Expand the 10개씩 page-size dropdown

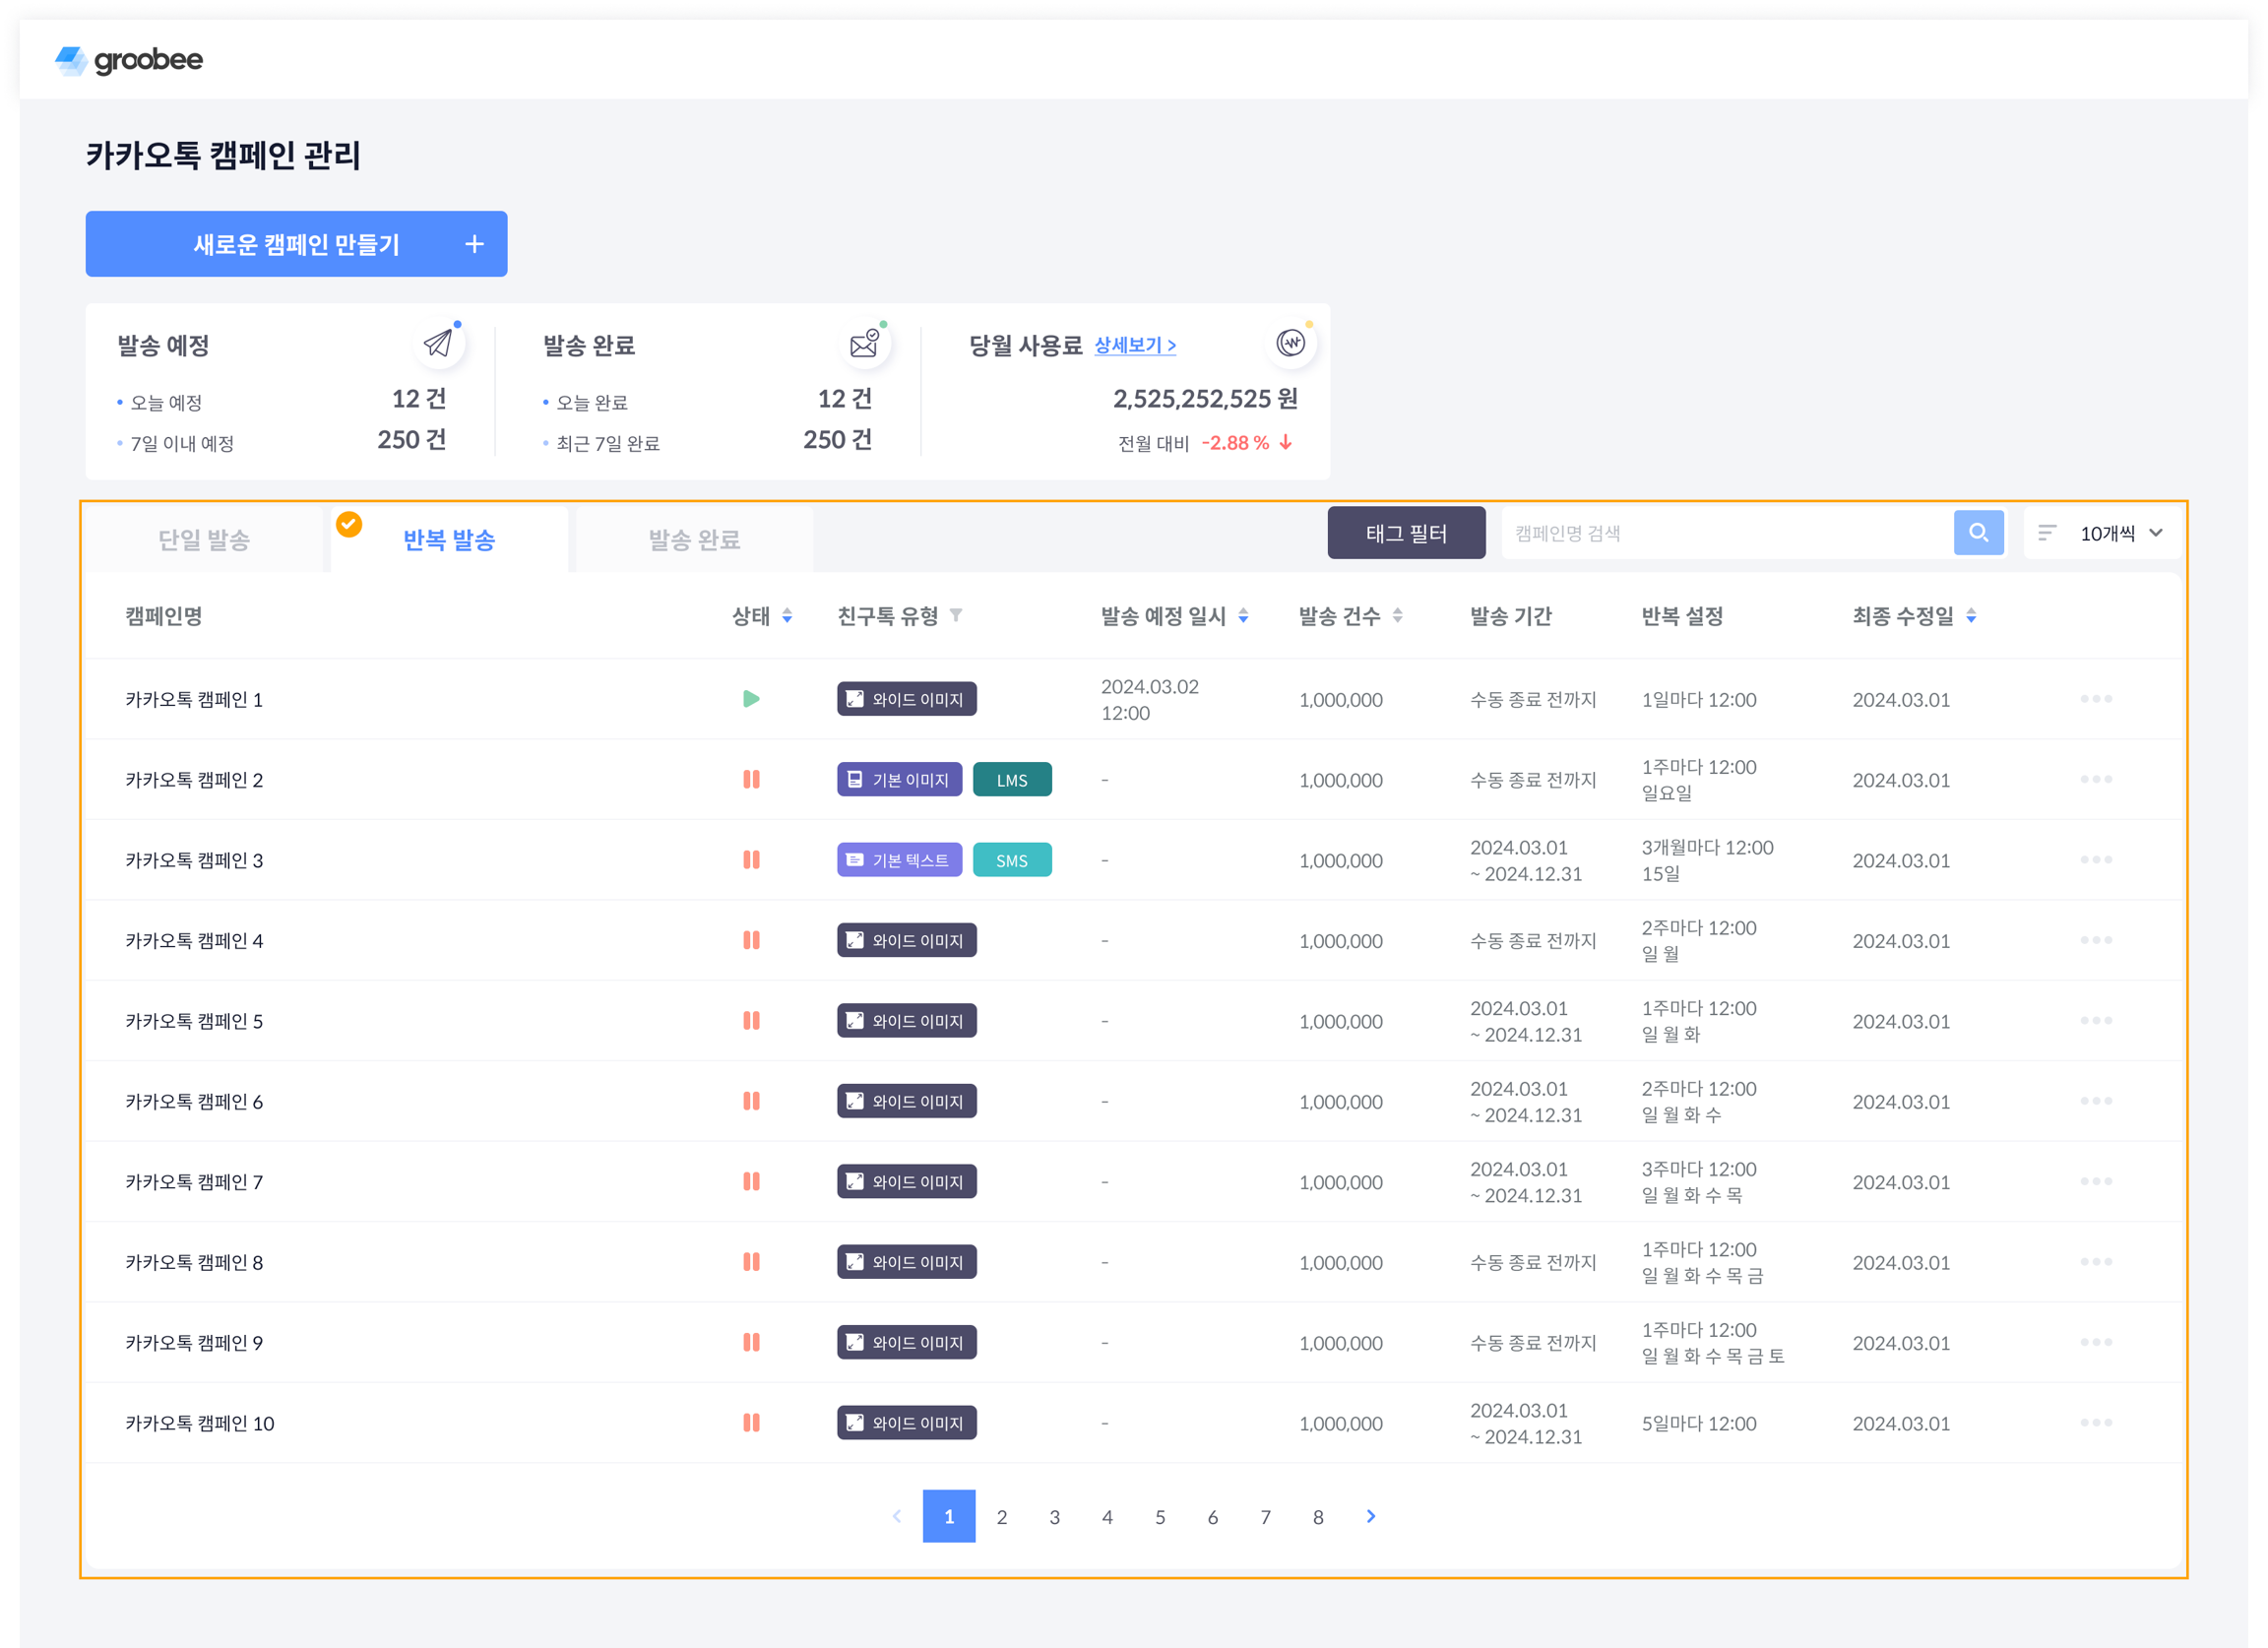click(2120, 533)
